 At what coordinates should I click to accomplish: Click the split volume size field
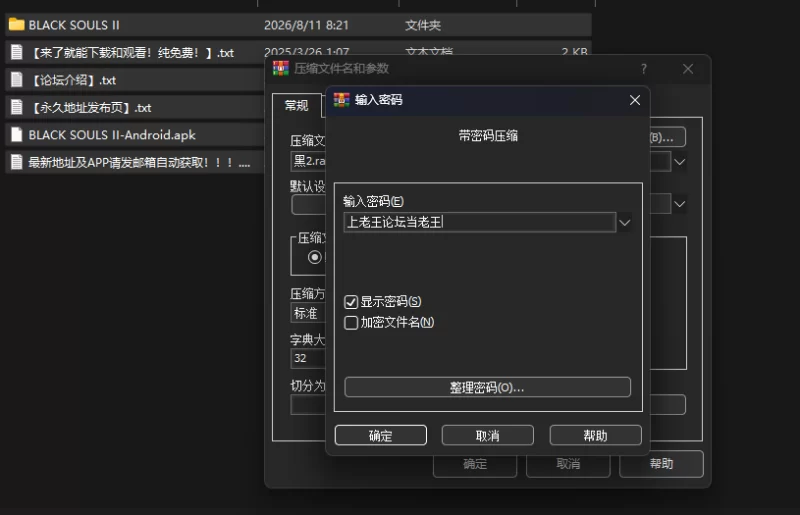(308, 405)
